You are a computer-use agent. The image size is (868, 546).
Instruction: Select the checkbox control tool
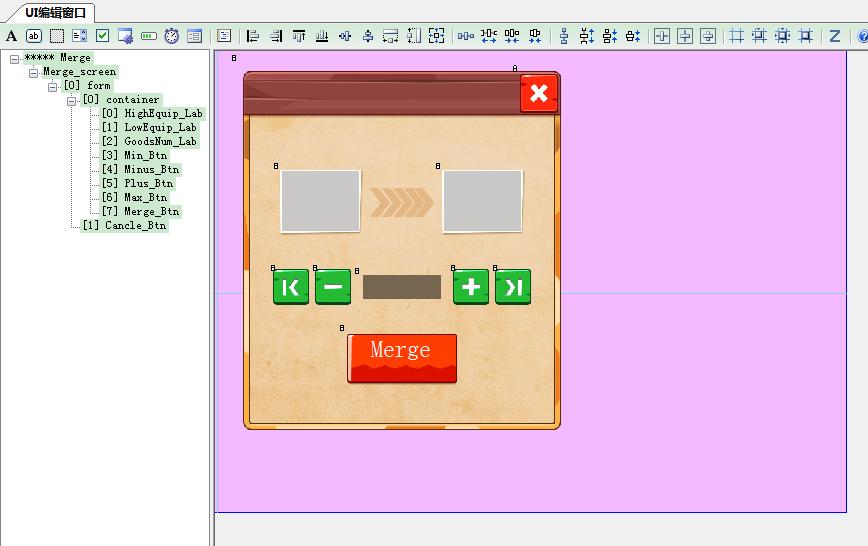(x=102, y=36)
